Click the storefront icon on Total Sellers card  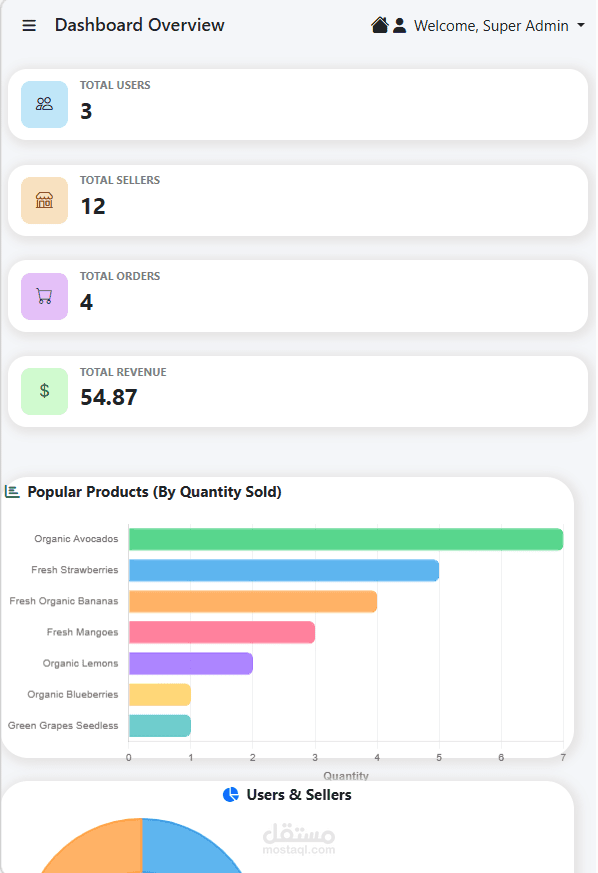44,200
